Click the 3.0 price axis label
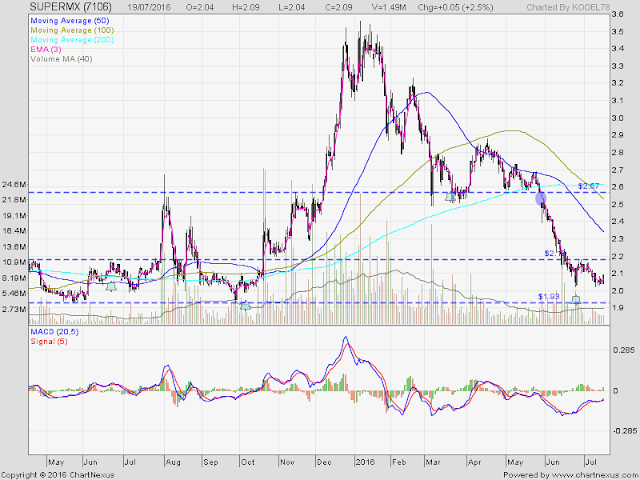 click(618, 118)
